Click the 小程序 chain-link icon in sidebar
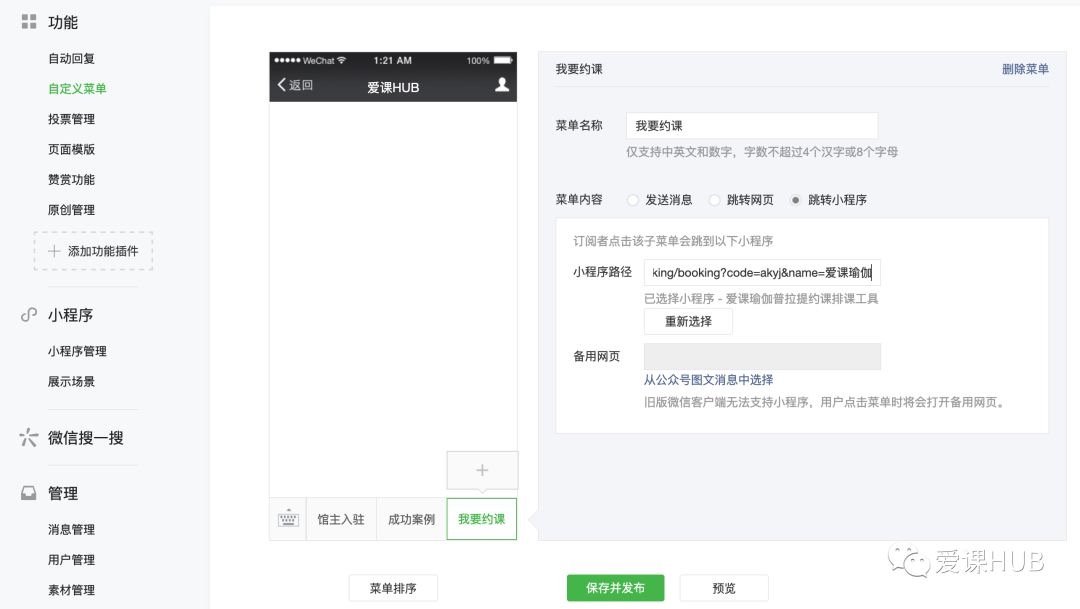 (x=27, y=314)
